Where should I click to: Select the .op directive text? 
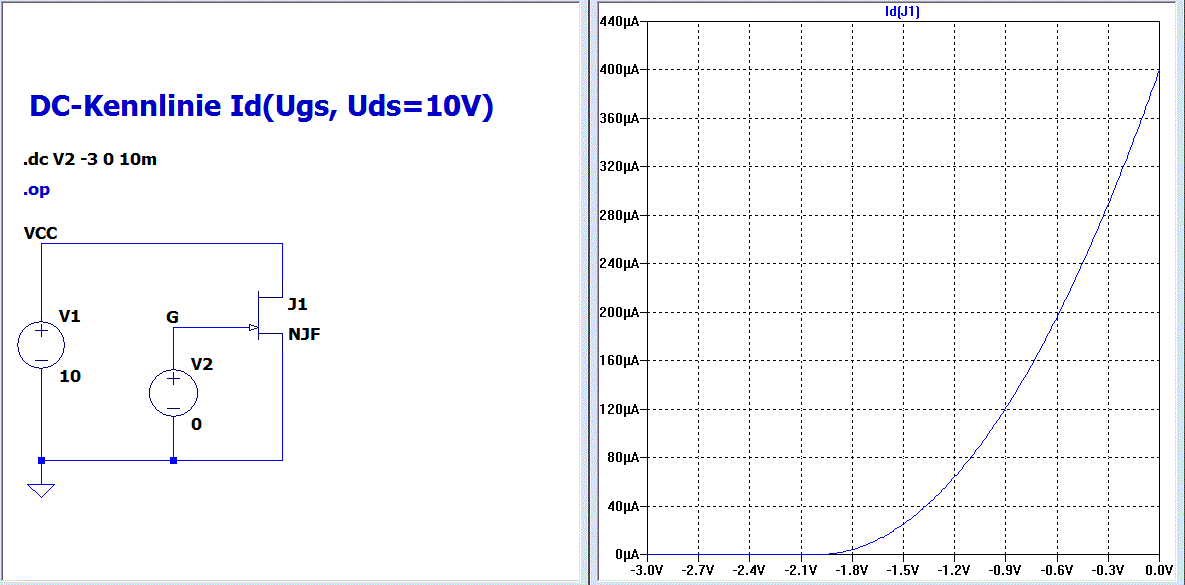tap(36, 191)
